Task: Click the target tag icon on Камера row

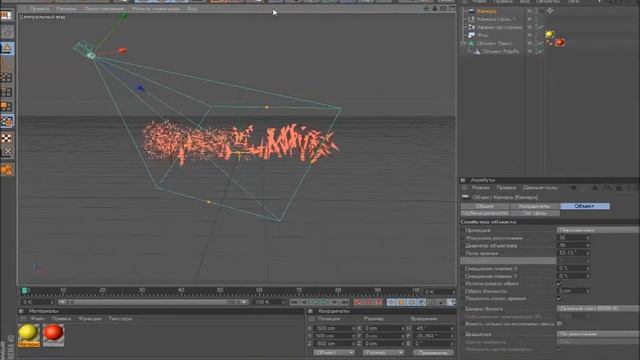Action: (550, 11)
